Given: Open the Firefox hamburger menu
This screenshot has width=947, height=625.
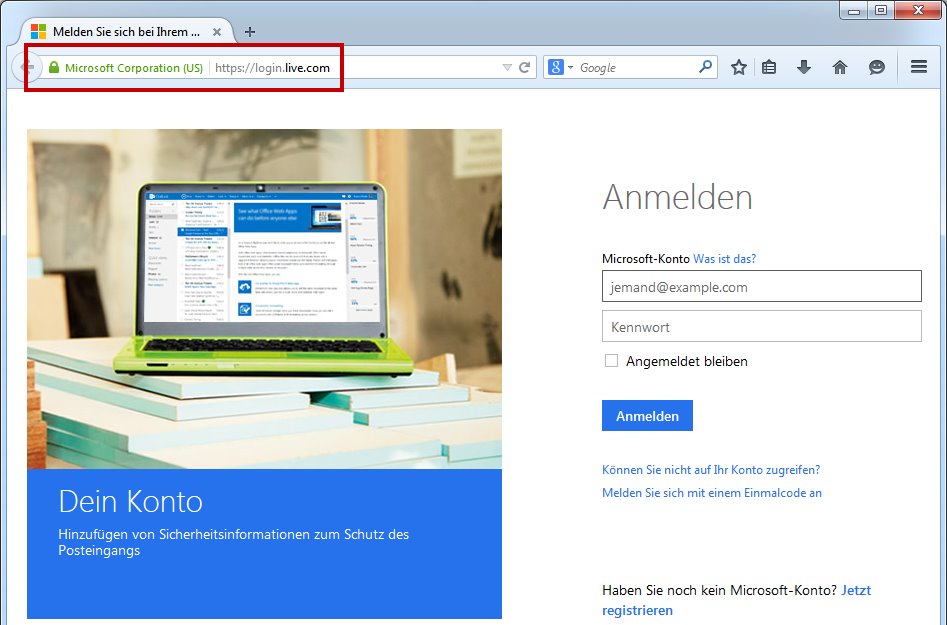Looking at the screenshot, I should [919, 68].
